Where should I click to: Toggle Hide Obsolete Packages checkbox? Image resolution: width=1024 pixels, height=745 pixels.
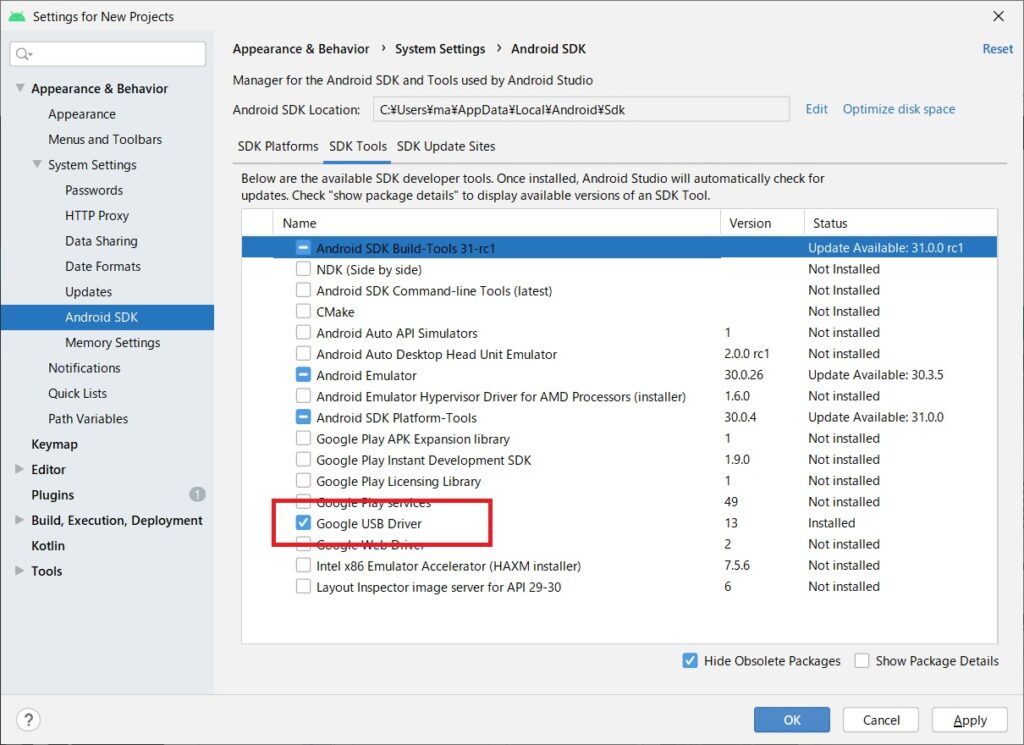point(690,661)
